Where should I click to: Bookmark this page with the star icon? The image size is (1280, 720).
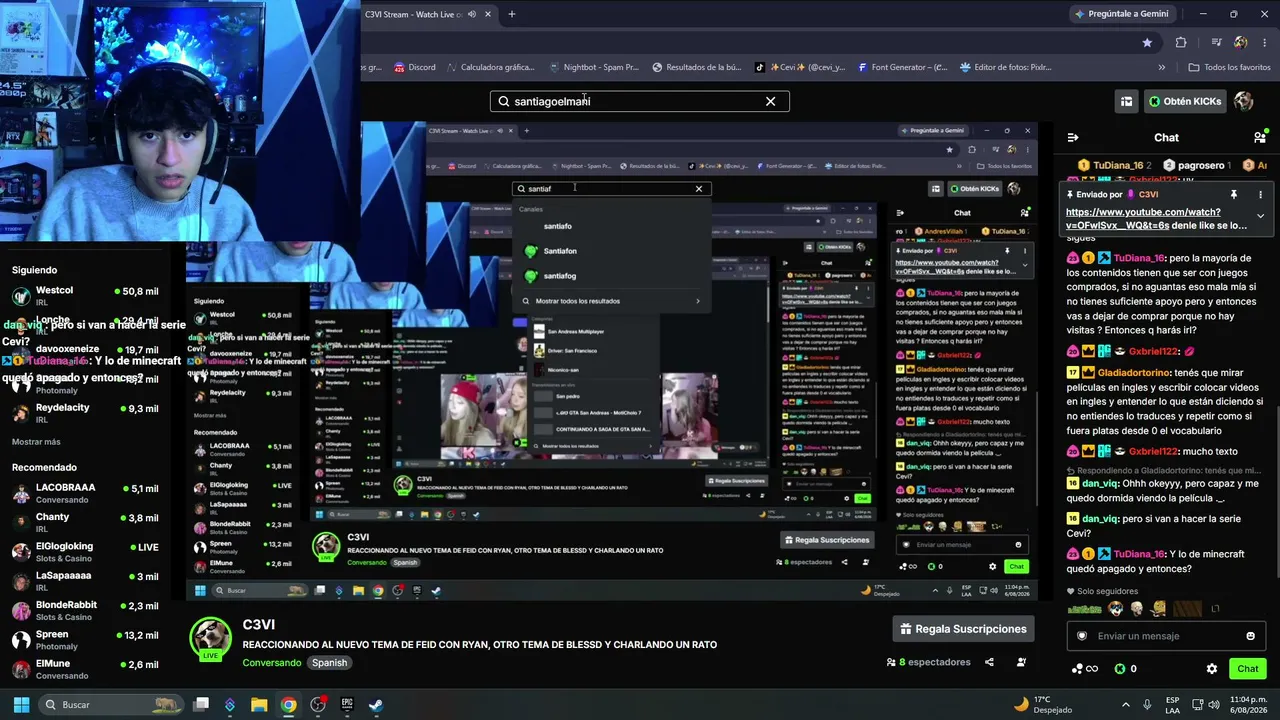tap(1147, 42)
